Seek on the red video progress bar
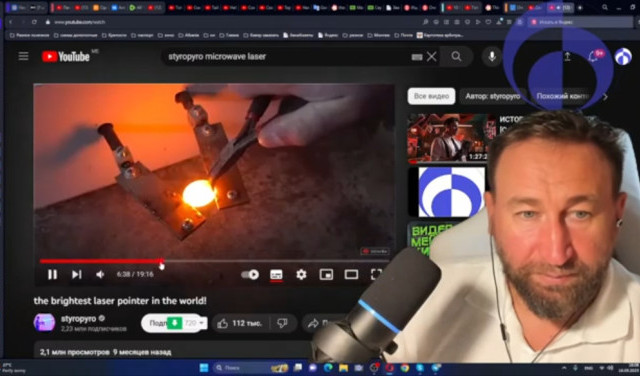Viewport: 640px width, 376px height. pos(213,261)
